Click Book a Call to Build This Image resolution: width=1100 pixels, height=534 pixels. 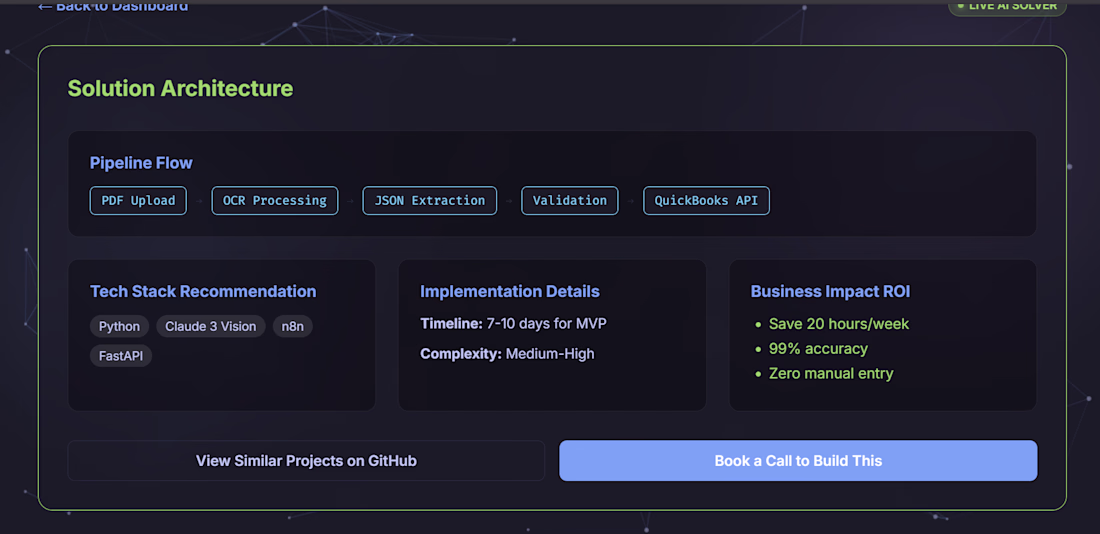(798, 461)
